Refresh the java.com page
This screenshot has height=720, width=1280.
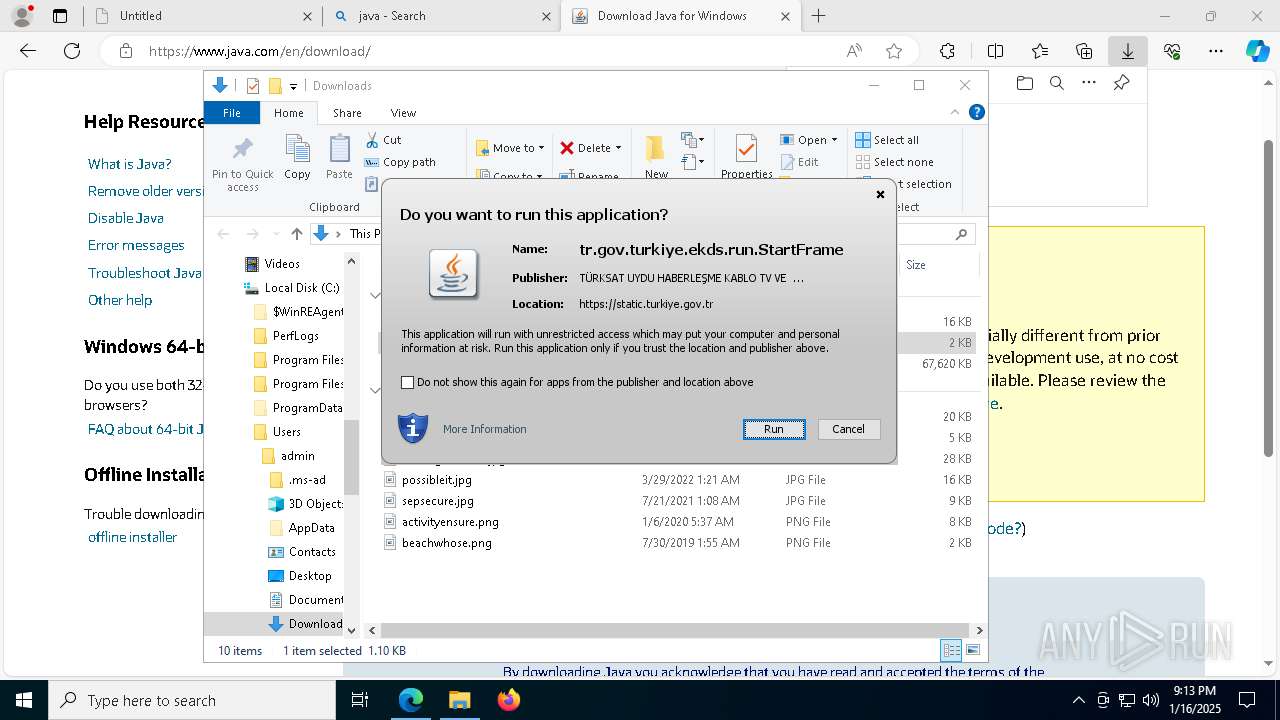(x=72, y=51)
